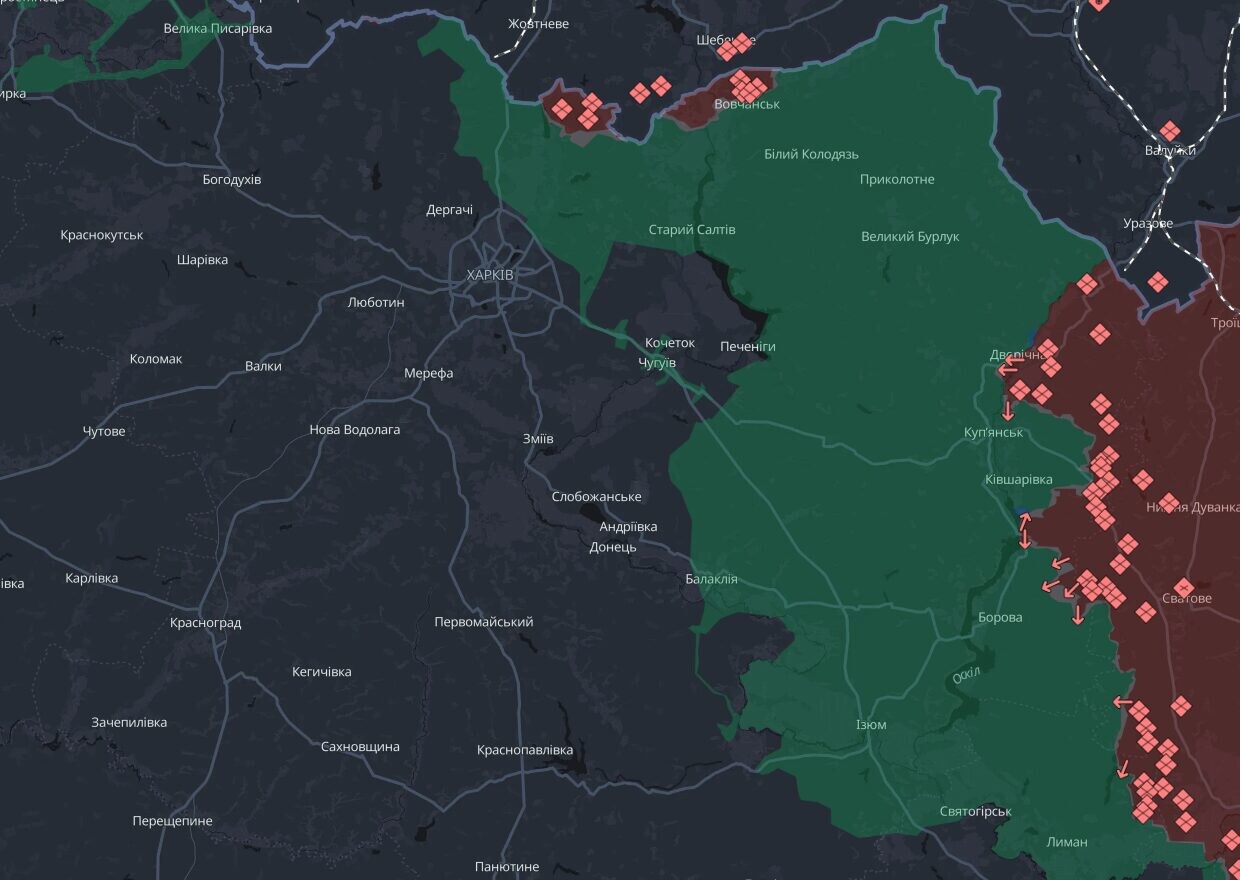1240x880 pixels.
Task: Click the Великий Бурлук label
Action: click(910, 236)
